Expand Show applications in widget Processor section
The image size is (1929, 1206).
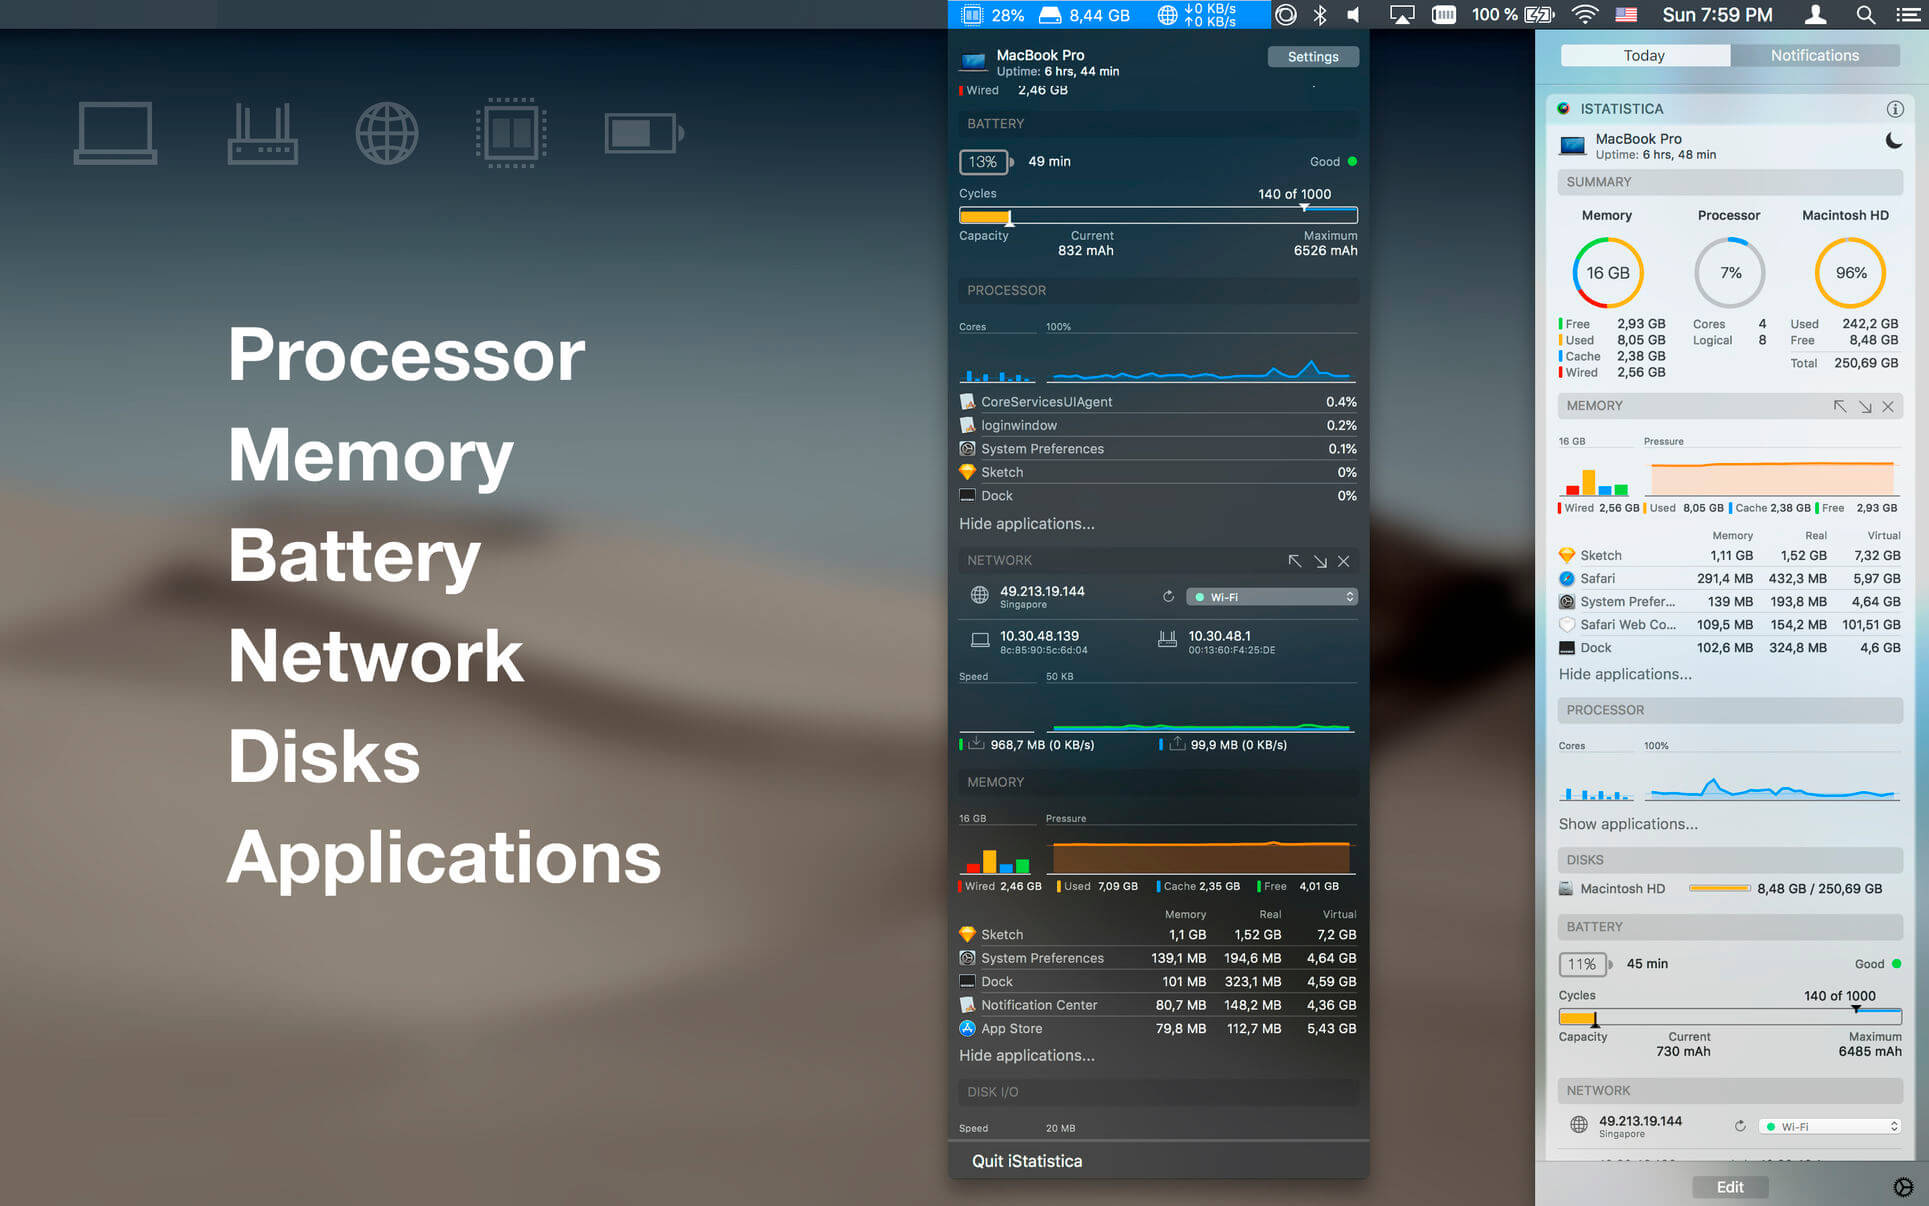(1627, 824)
